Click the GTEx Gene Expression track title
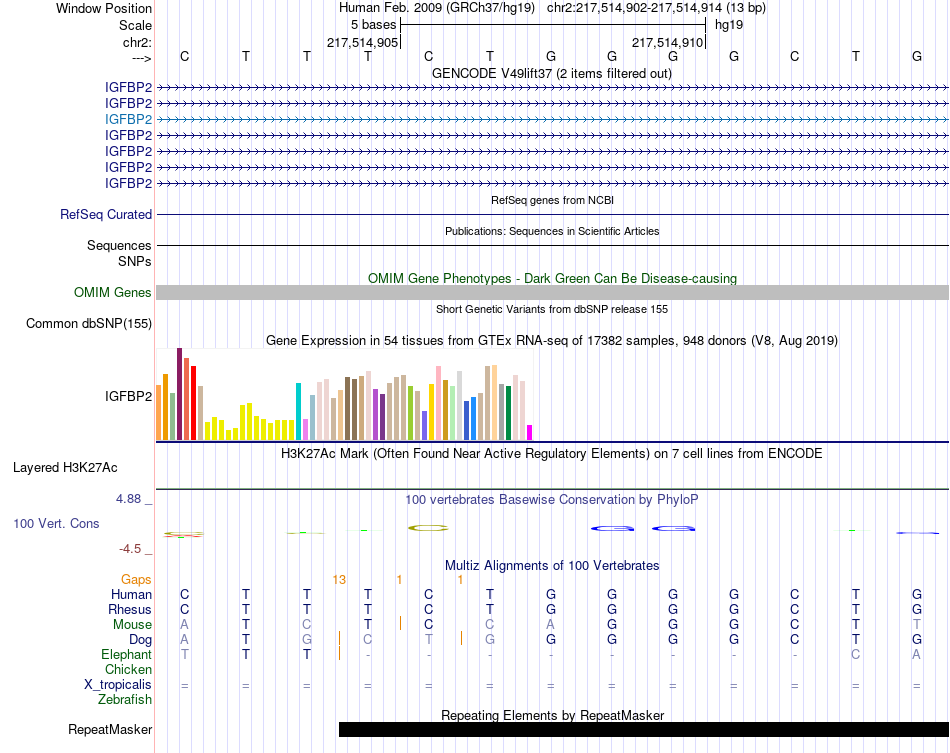This screenshot has width=950, height=753. pos(552,340)
